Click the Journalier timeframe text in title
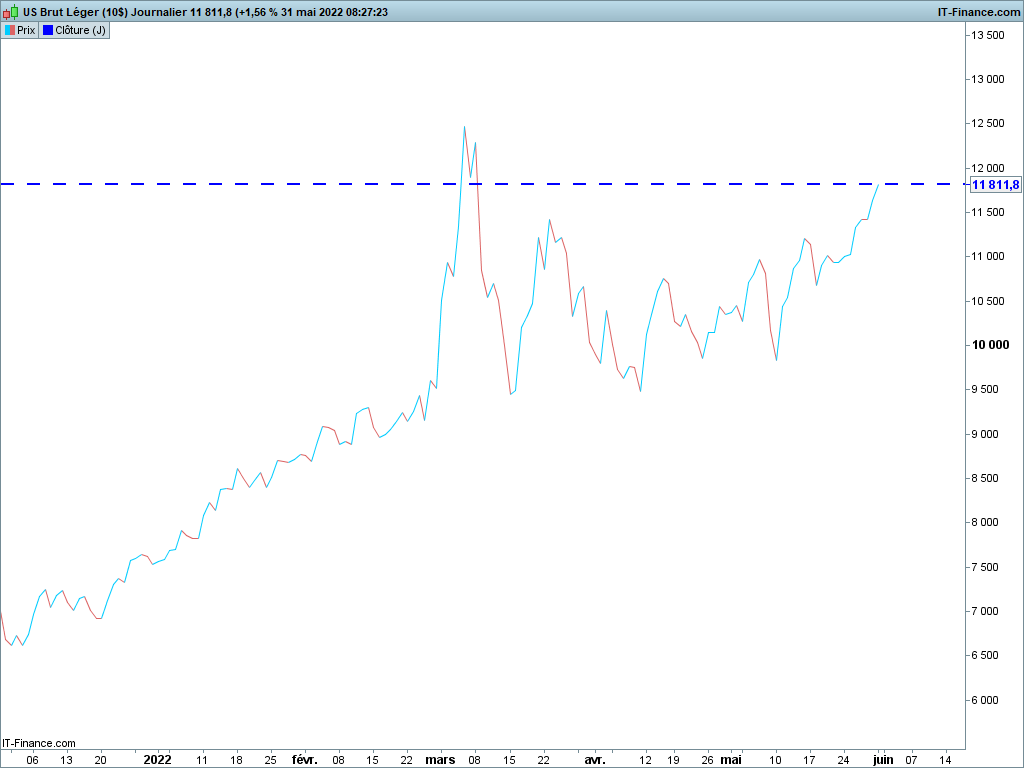Image resolution: width=1024 pixels, height=768 pixels. click(x=159, y=12)
